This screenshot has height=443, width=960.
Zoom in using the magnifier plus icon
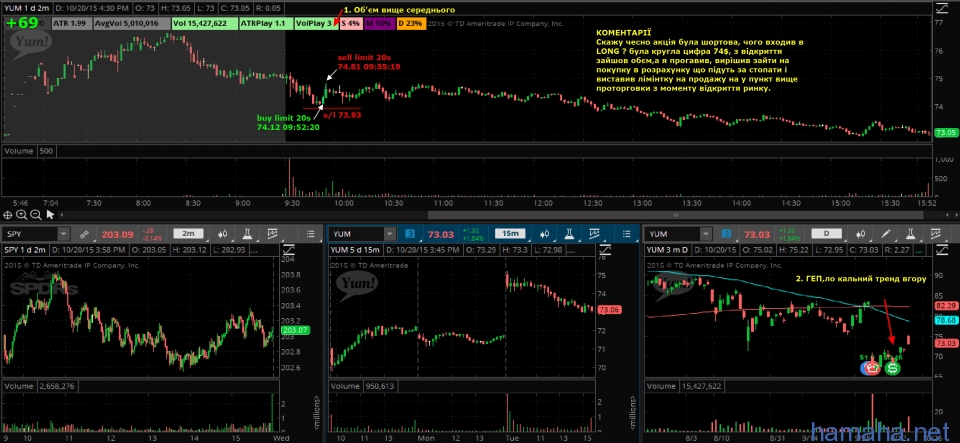coord(21,214)
